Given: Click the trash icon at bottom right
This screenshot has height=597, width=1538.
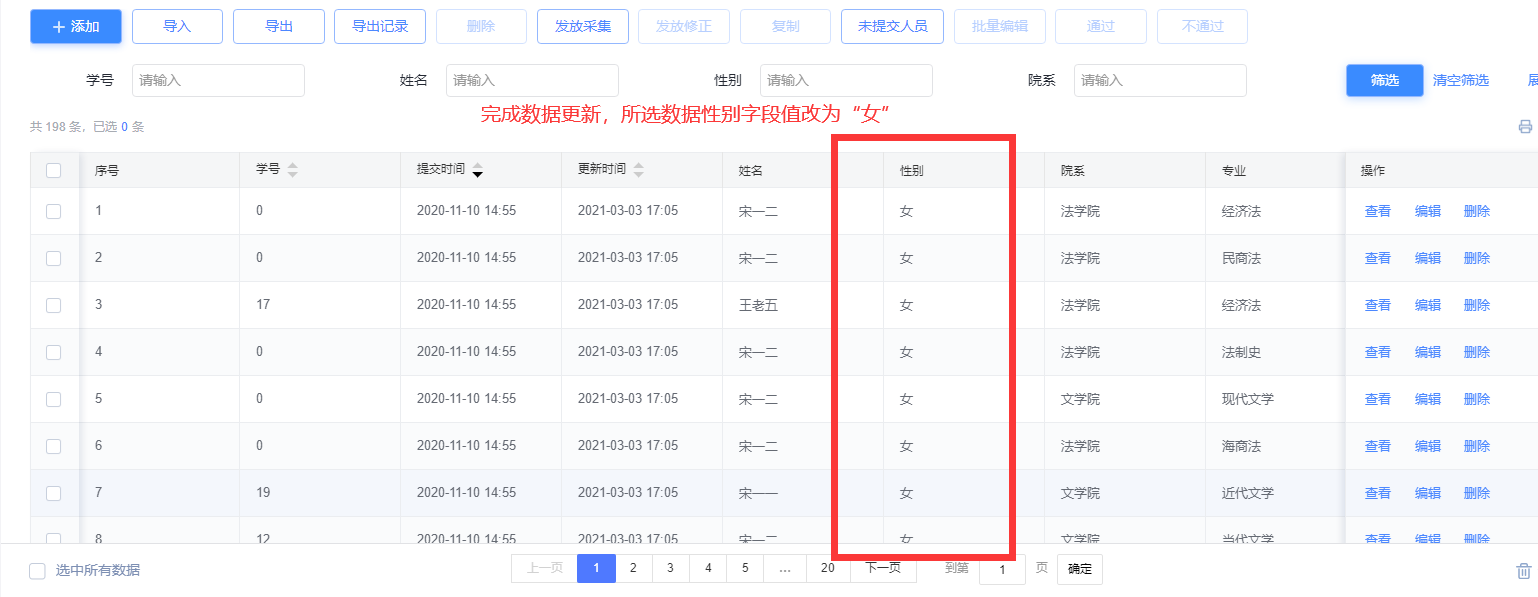Looking at the screenshot, I should pyautogui.click(x=1524, y=571).
